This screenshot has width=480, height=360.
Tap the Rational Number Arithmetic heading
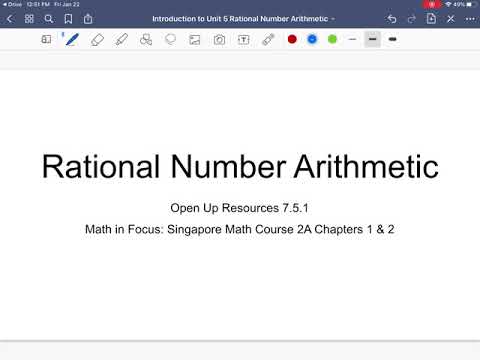tap(240, 167)
